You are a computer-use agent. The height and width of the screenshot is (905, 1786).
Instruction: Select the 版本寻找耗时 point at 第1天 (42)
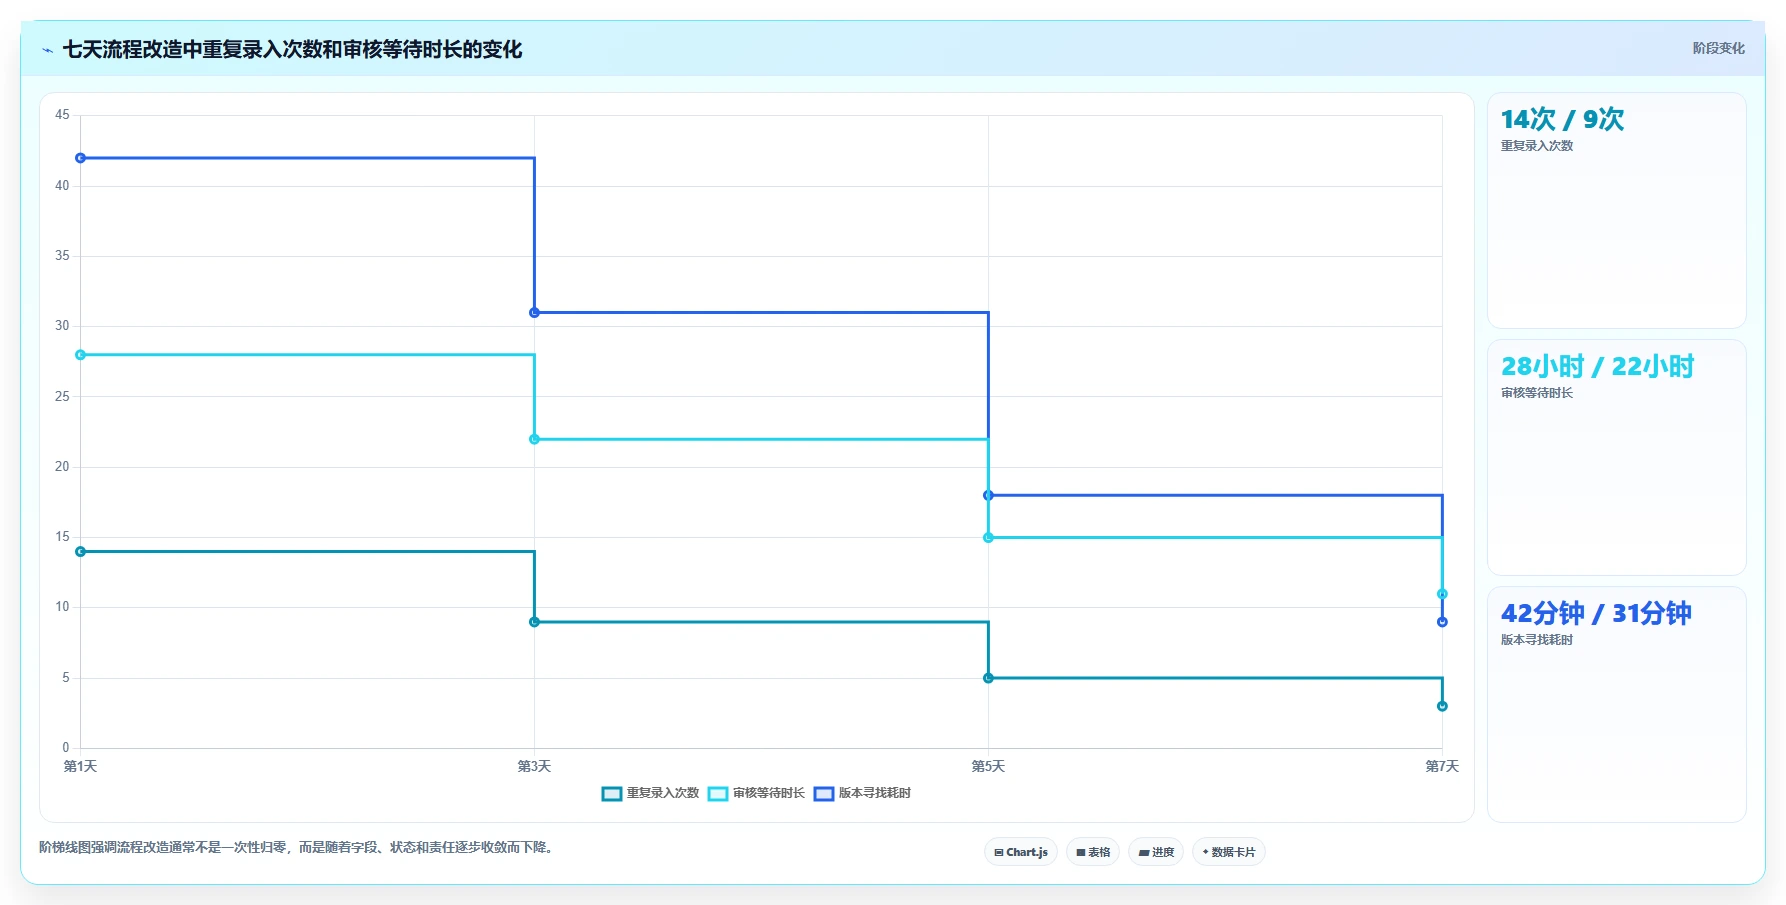81,158
